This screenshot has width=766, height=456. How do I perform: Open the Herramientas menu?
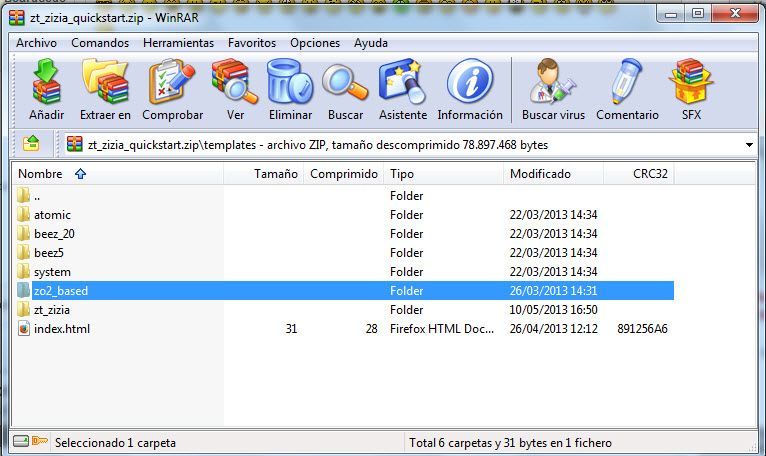tap(178, 43)
